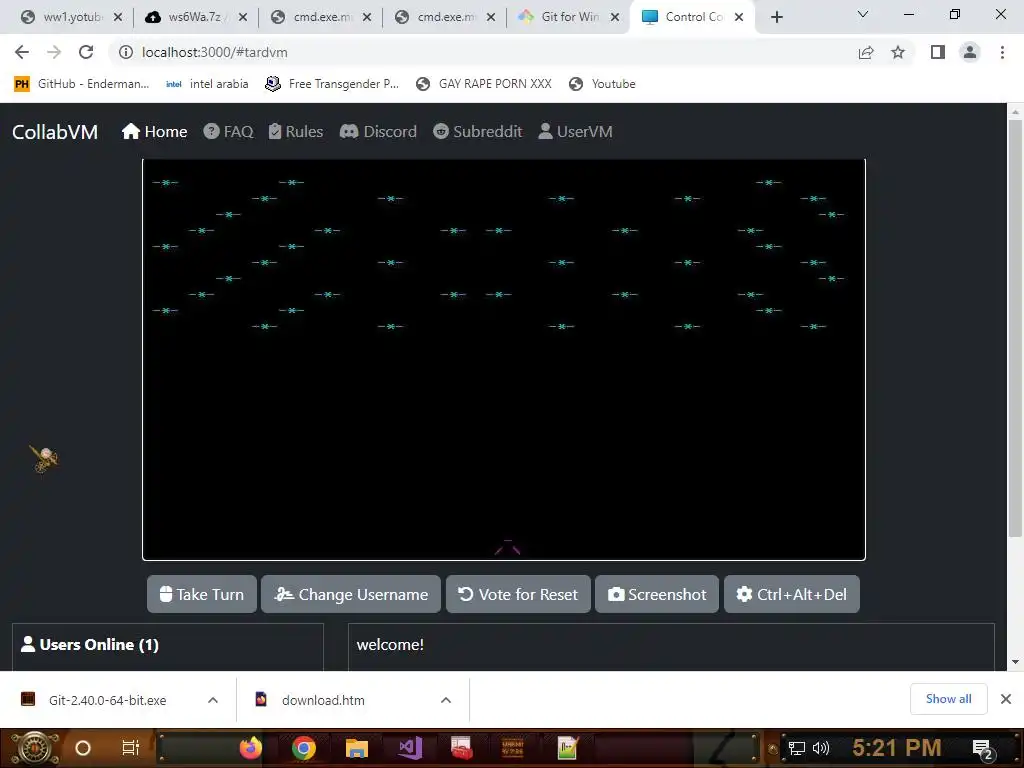
Task: Expand options for download.htm download
Action: point(446,700)
